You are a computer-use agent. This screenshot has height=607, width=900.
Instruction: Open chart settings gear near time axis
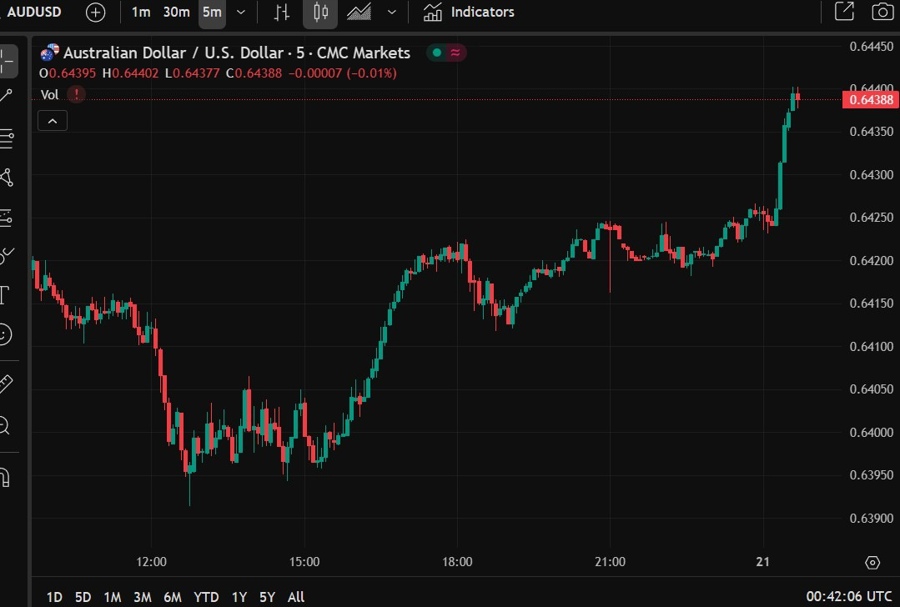click(872, 562)
